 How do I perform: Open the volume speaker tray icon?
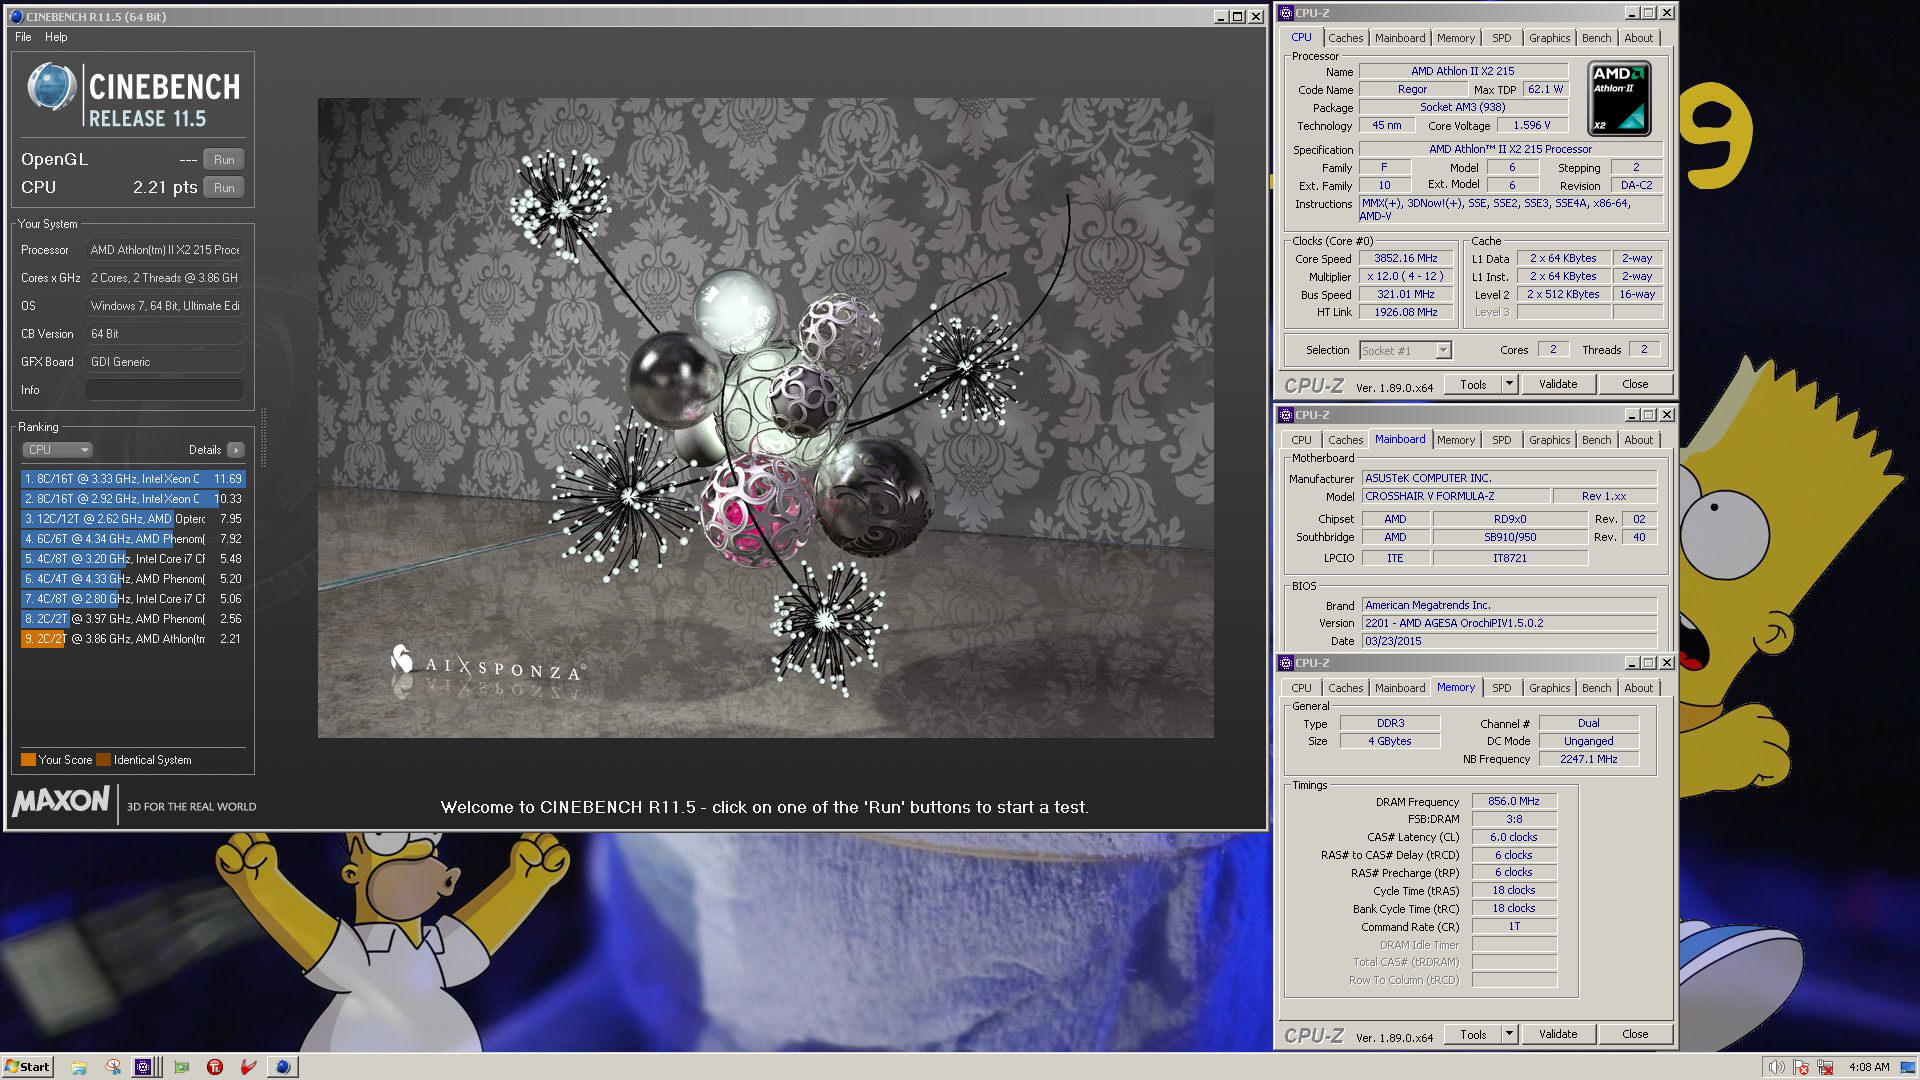(1776, 1067)
